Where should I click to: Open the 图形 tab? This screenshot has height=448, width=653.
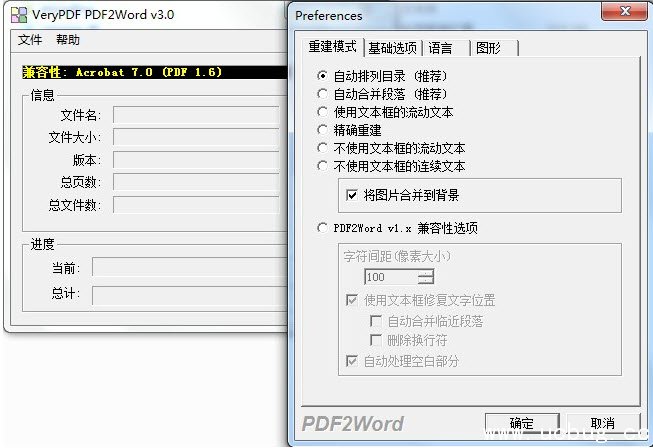click(489, 48)
